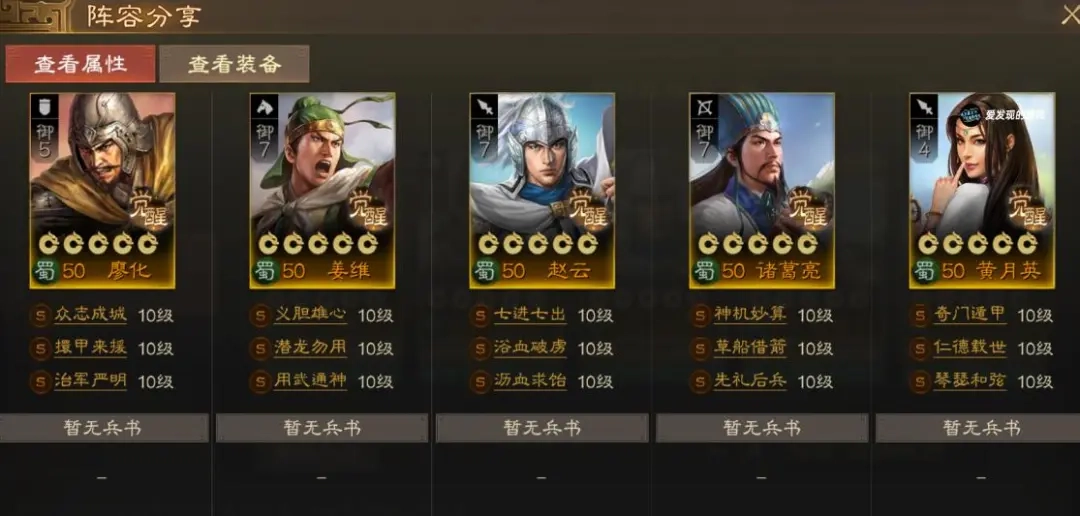Click the bow troop icon on 诸葛亮's card
1080x516 pixels.
click(x=703, y=107)
